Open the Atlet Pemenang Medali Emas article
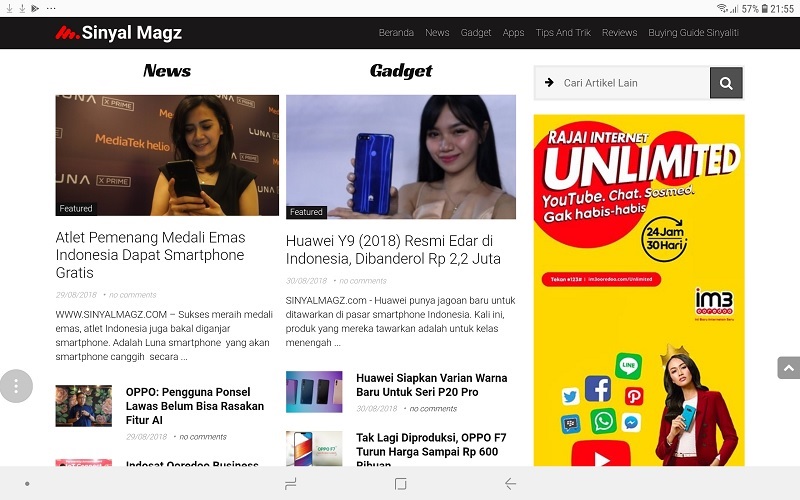This screenshot has width=800, height=500. 151,255
